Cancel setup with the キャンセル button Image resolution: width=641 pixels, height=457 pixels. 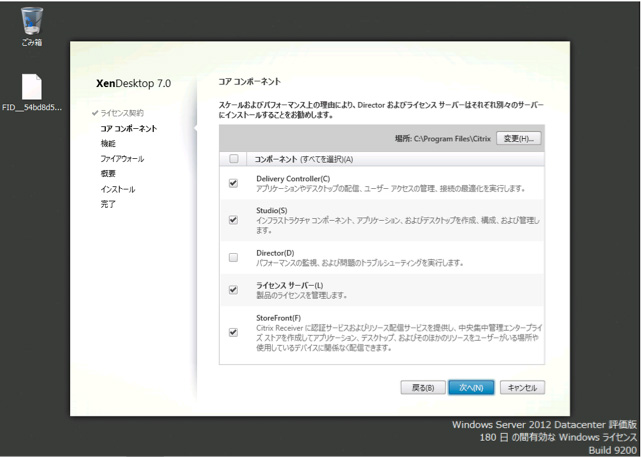click(522, 388)
